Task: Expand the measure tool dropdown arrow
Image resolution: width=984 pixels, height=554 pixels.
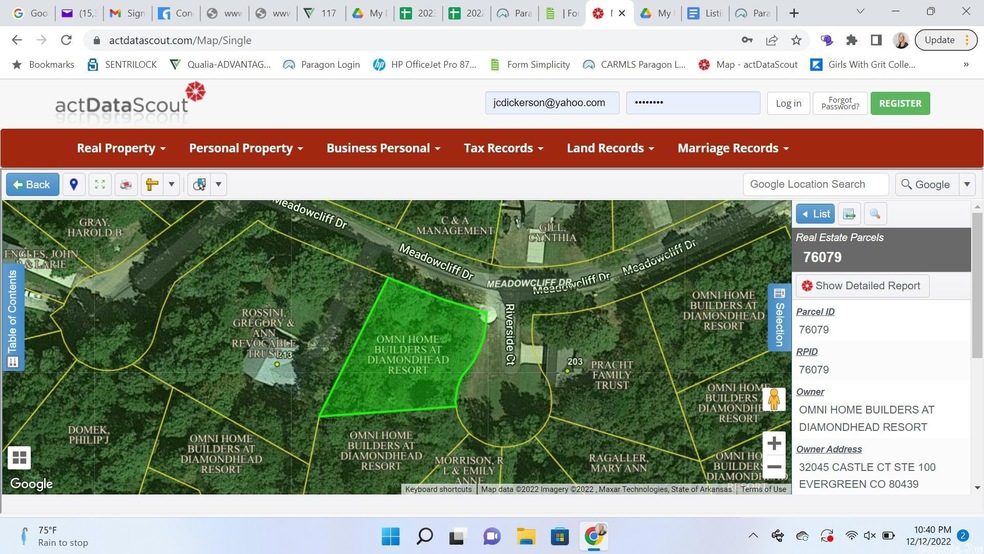Action: pyautogui.click(x=172, y=185)
